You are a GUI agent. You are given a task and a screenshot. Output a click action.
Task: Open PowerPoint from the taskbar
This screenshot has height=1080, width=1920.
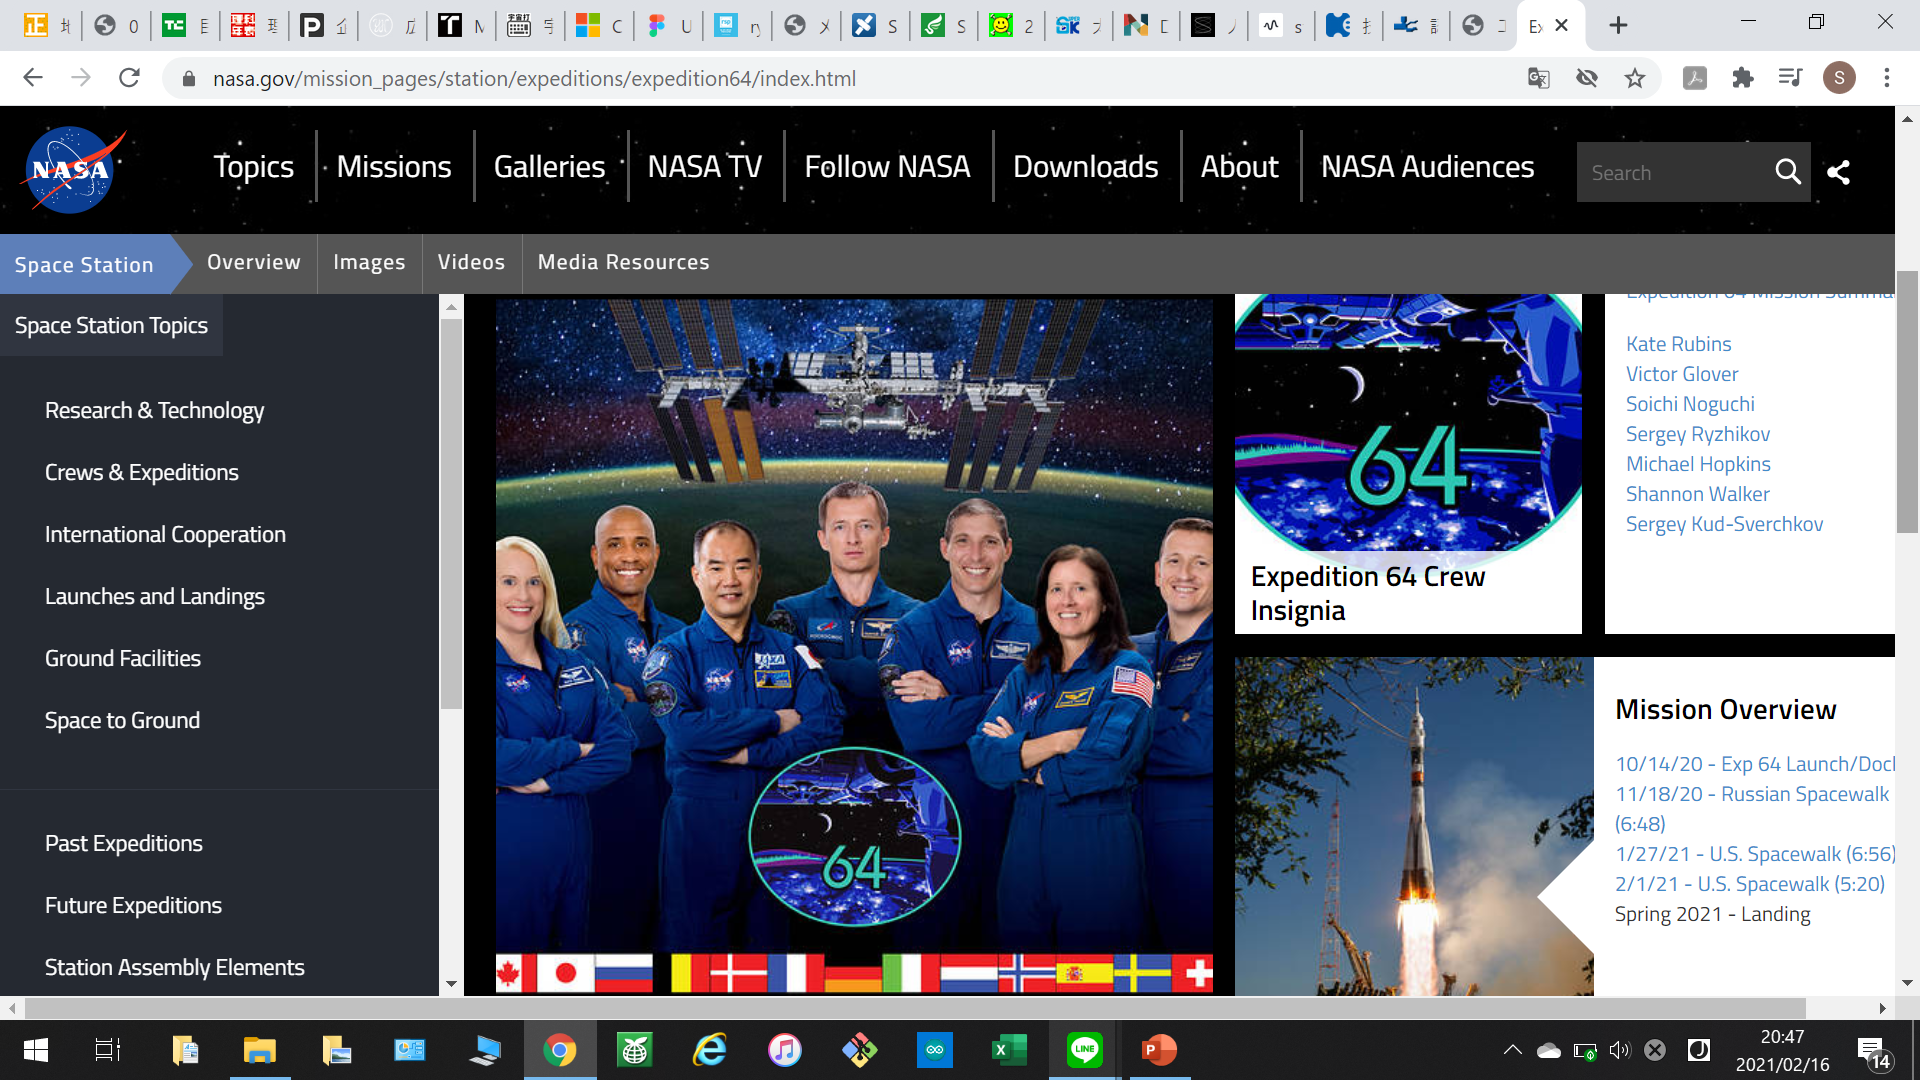point(1159,1050)
